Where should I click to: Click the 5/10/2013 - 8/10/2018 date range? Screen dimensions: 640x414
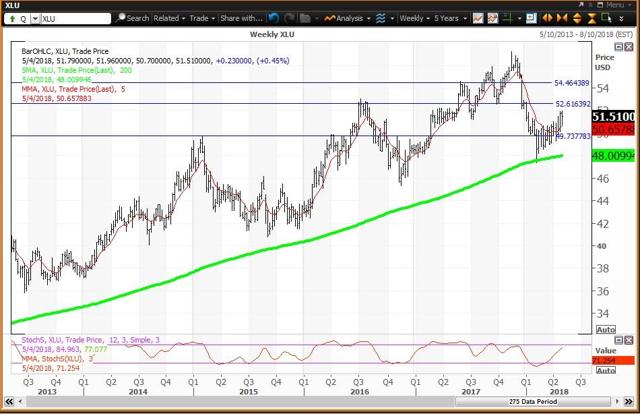point(586,34)
